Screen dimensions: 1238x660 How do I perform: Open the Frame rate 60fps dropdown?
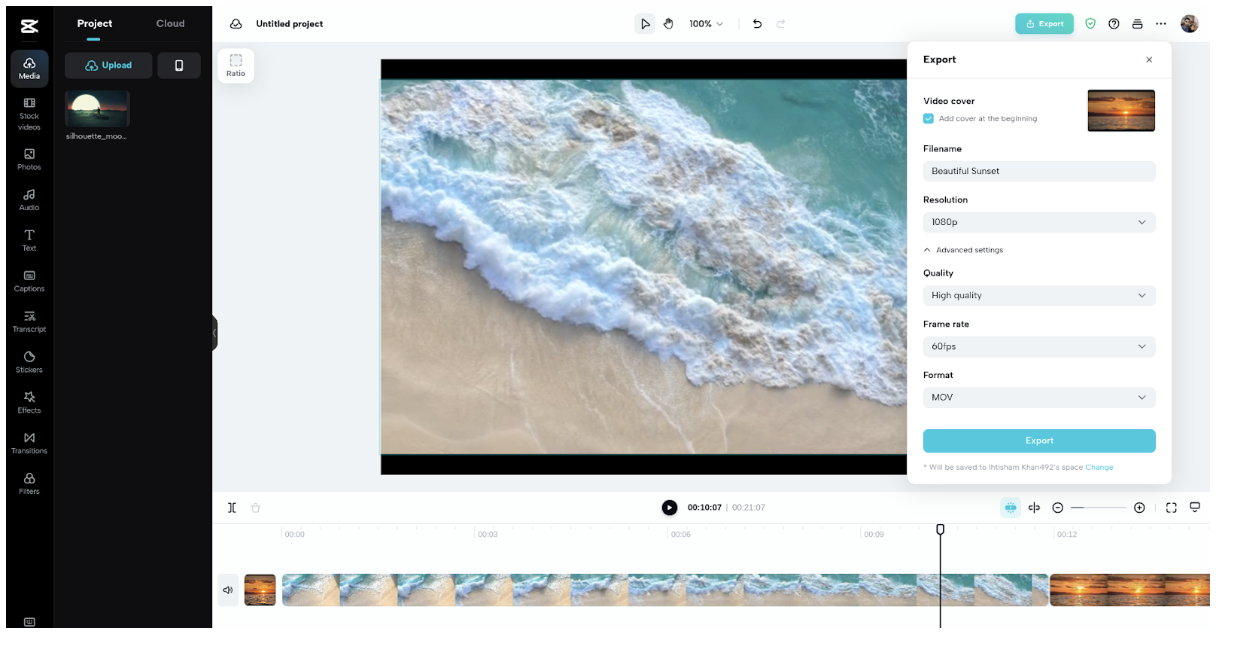1039,346
